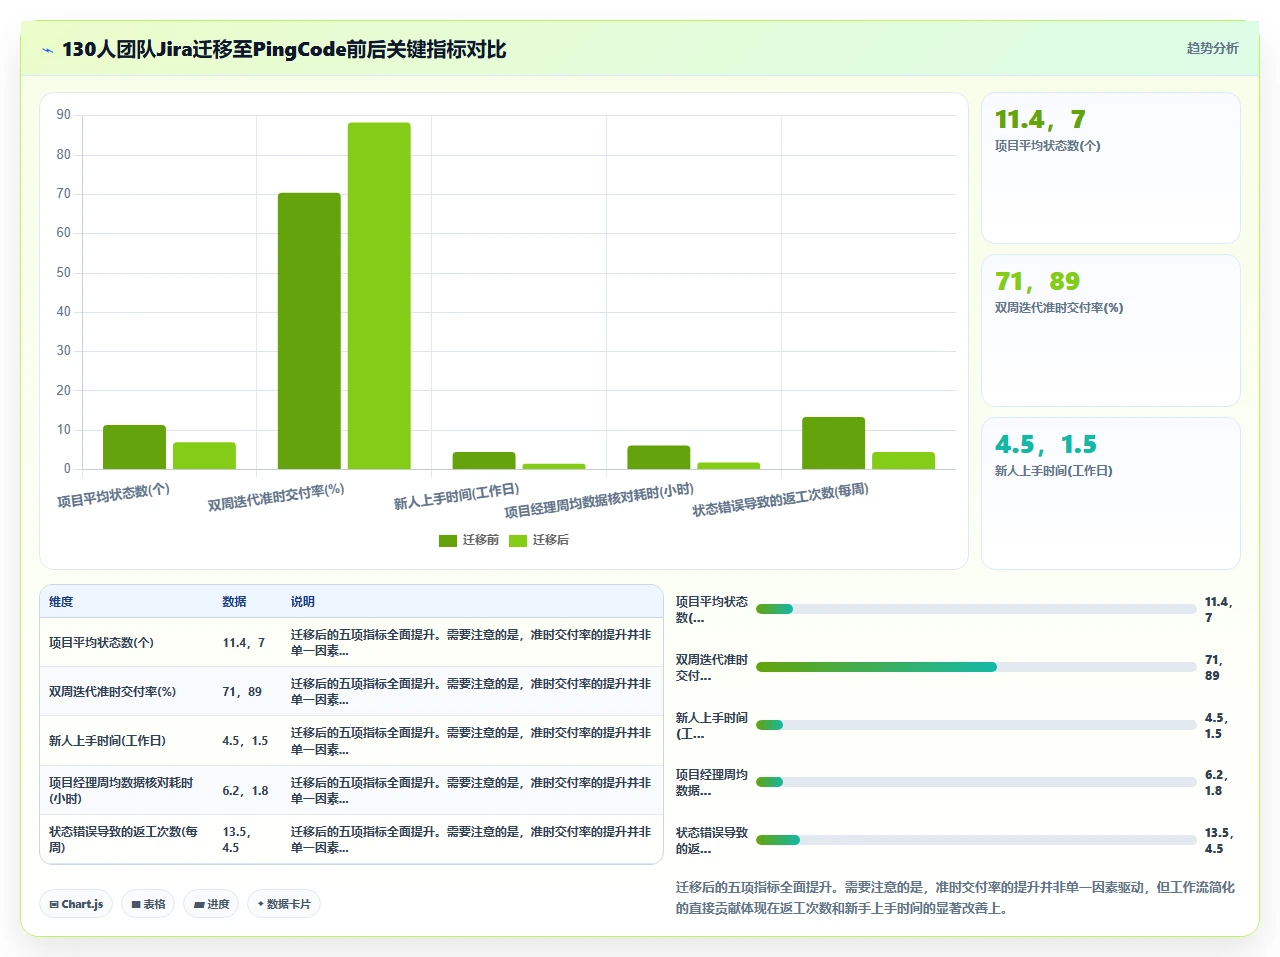The height and width of the screenshot is (957, 1280).
Task: Select the 11.4, 7 项目平均状态数 data card
Action: coord(1111,168)
